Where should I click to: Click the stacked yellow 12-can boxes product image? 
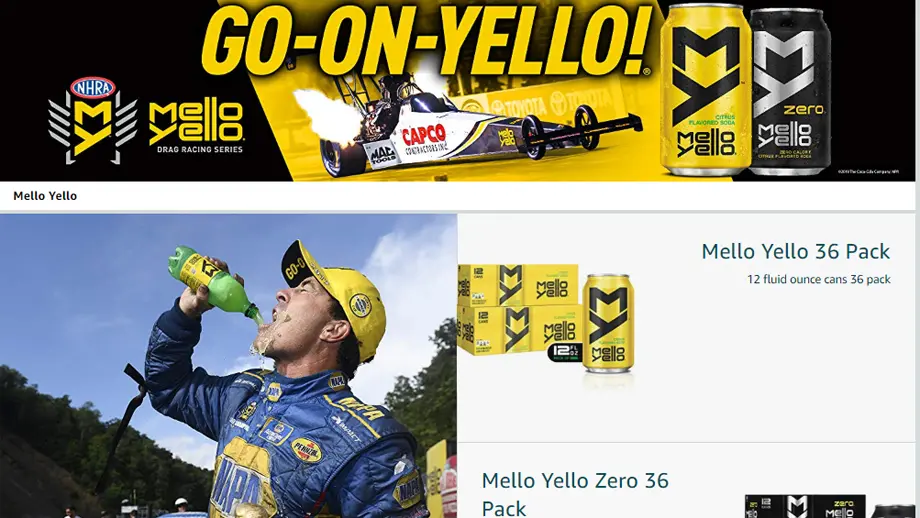tap(519, 310)
